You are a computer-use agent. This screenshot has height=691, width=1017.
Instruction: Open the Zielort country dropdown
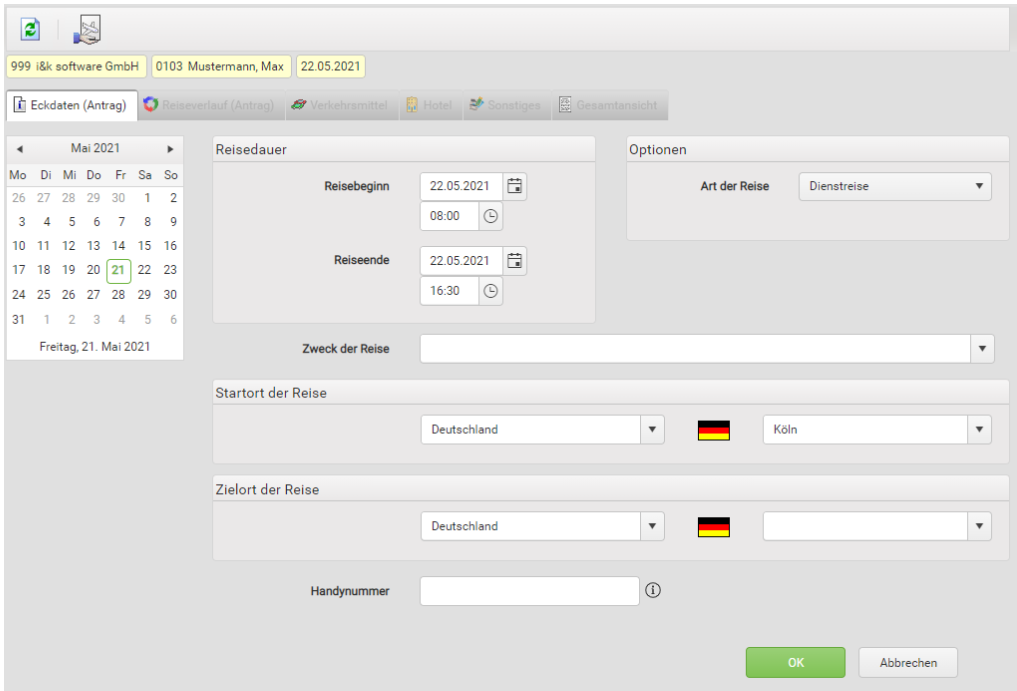[x=652, y=526]
